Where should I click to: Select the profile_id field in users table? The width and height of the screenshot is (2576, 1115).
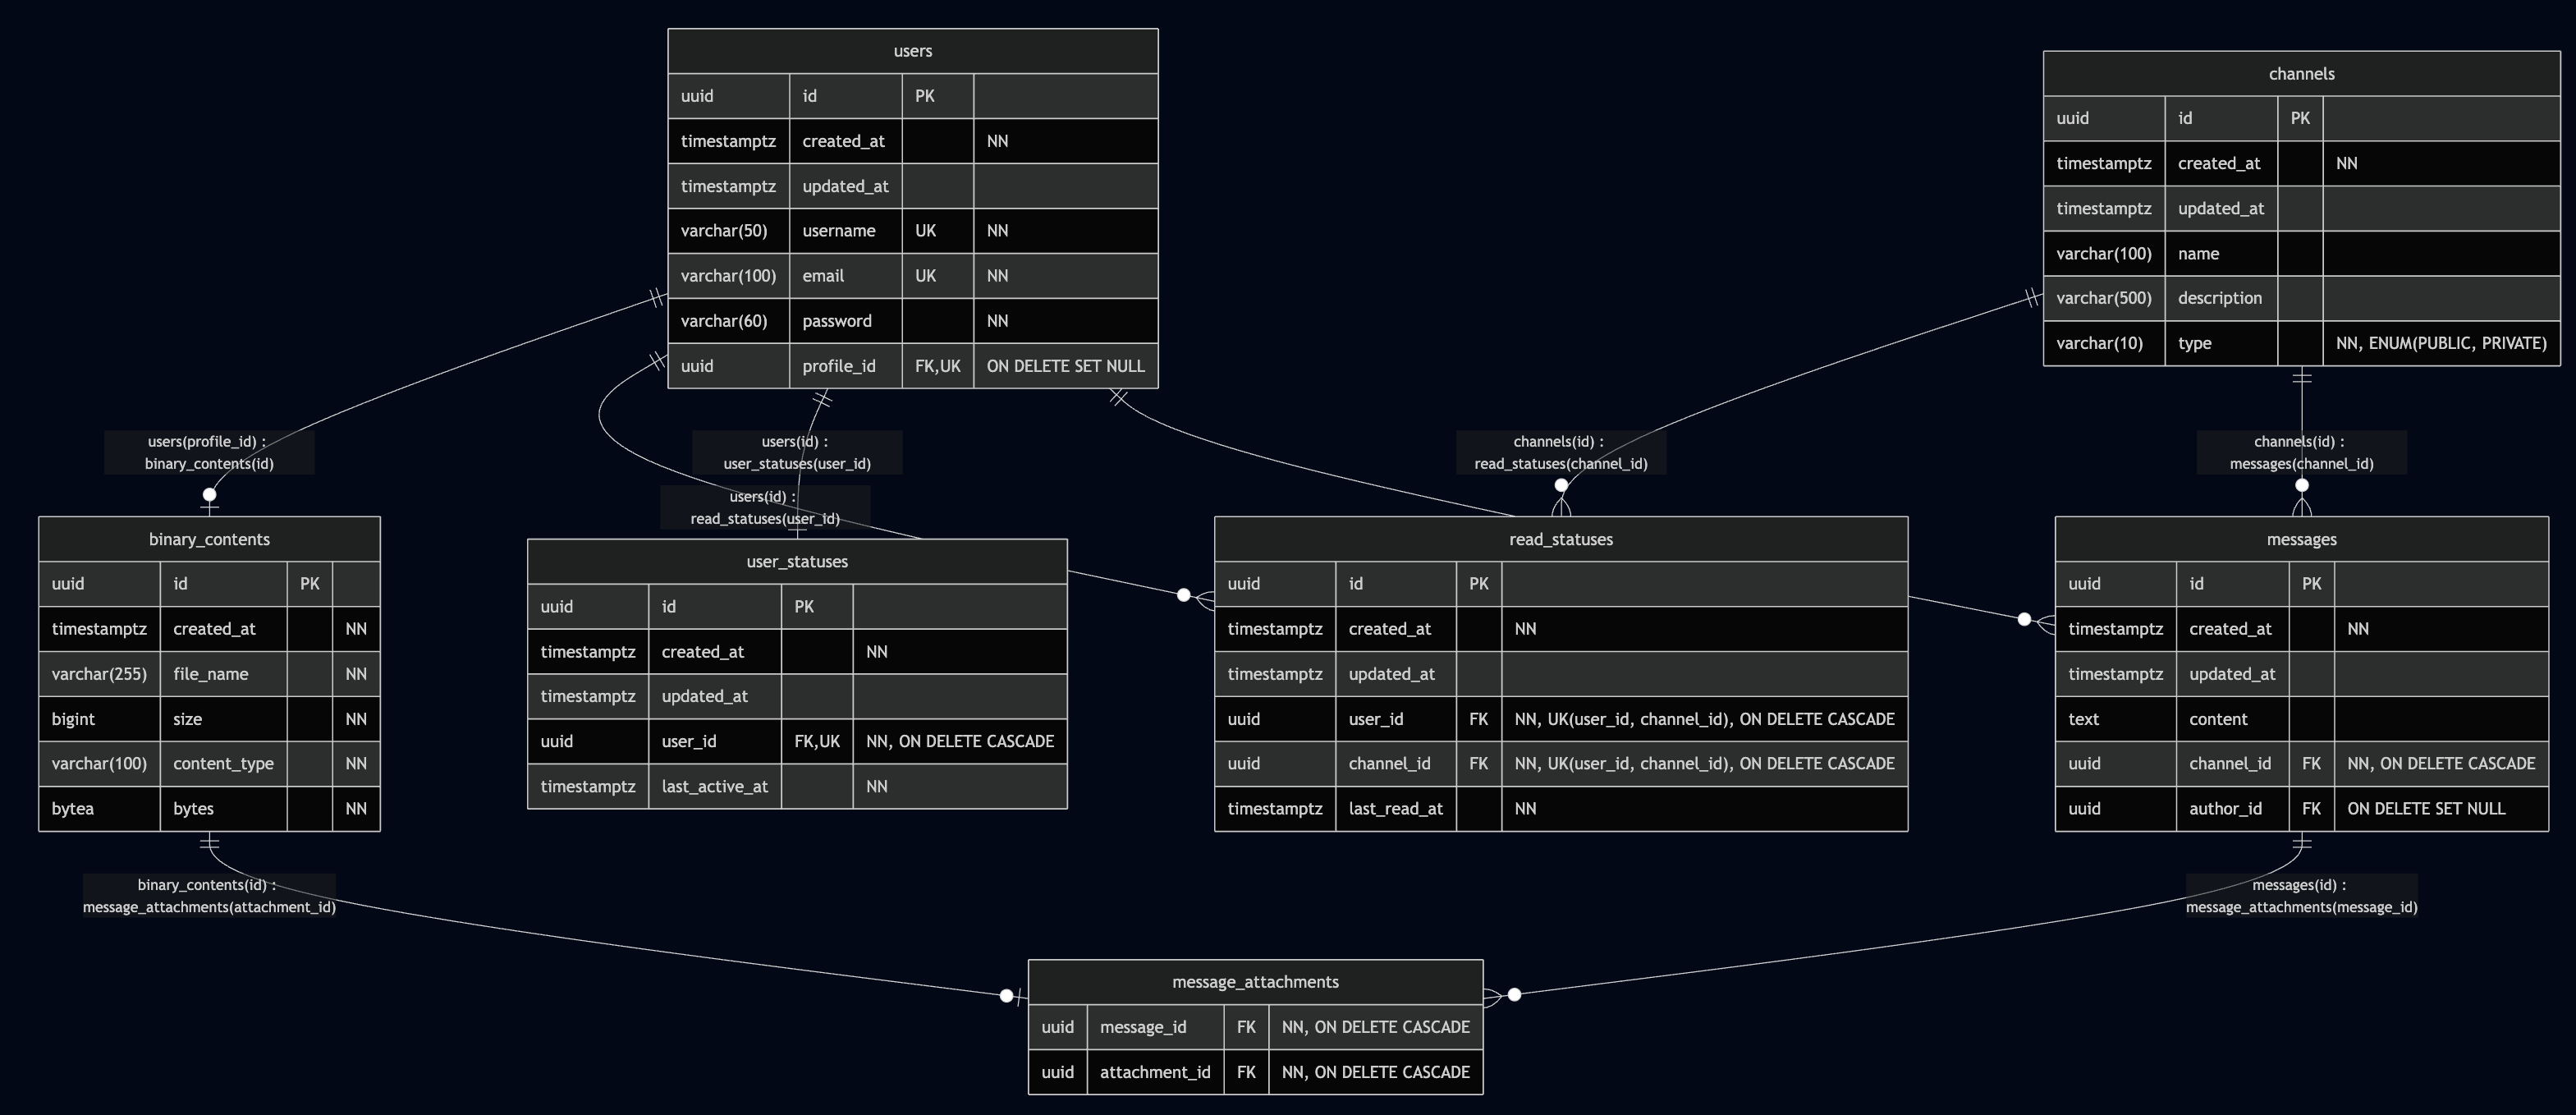pyautogui.click(x=838, y=366)
